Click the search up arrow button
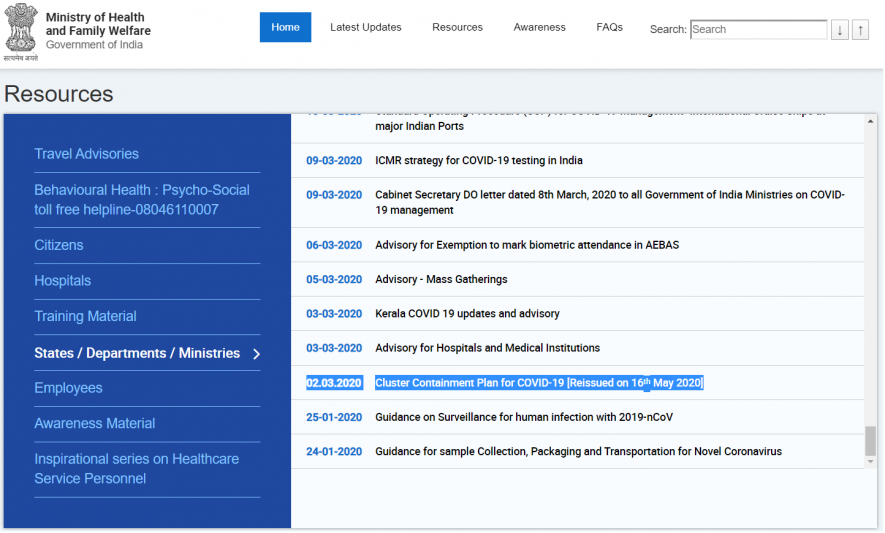Viewport: 885px width, 533px height. point(860,30)
